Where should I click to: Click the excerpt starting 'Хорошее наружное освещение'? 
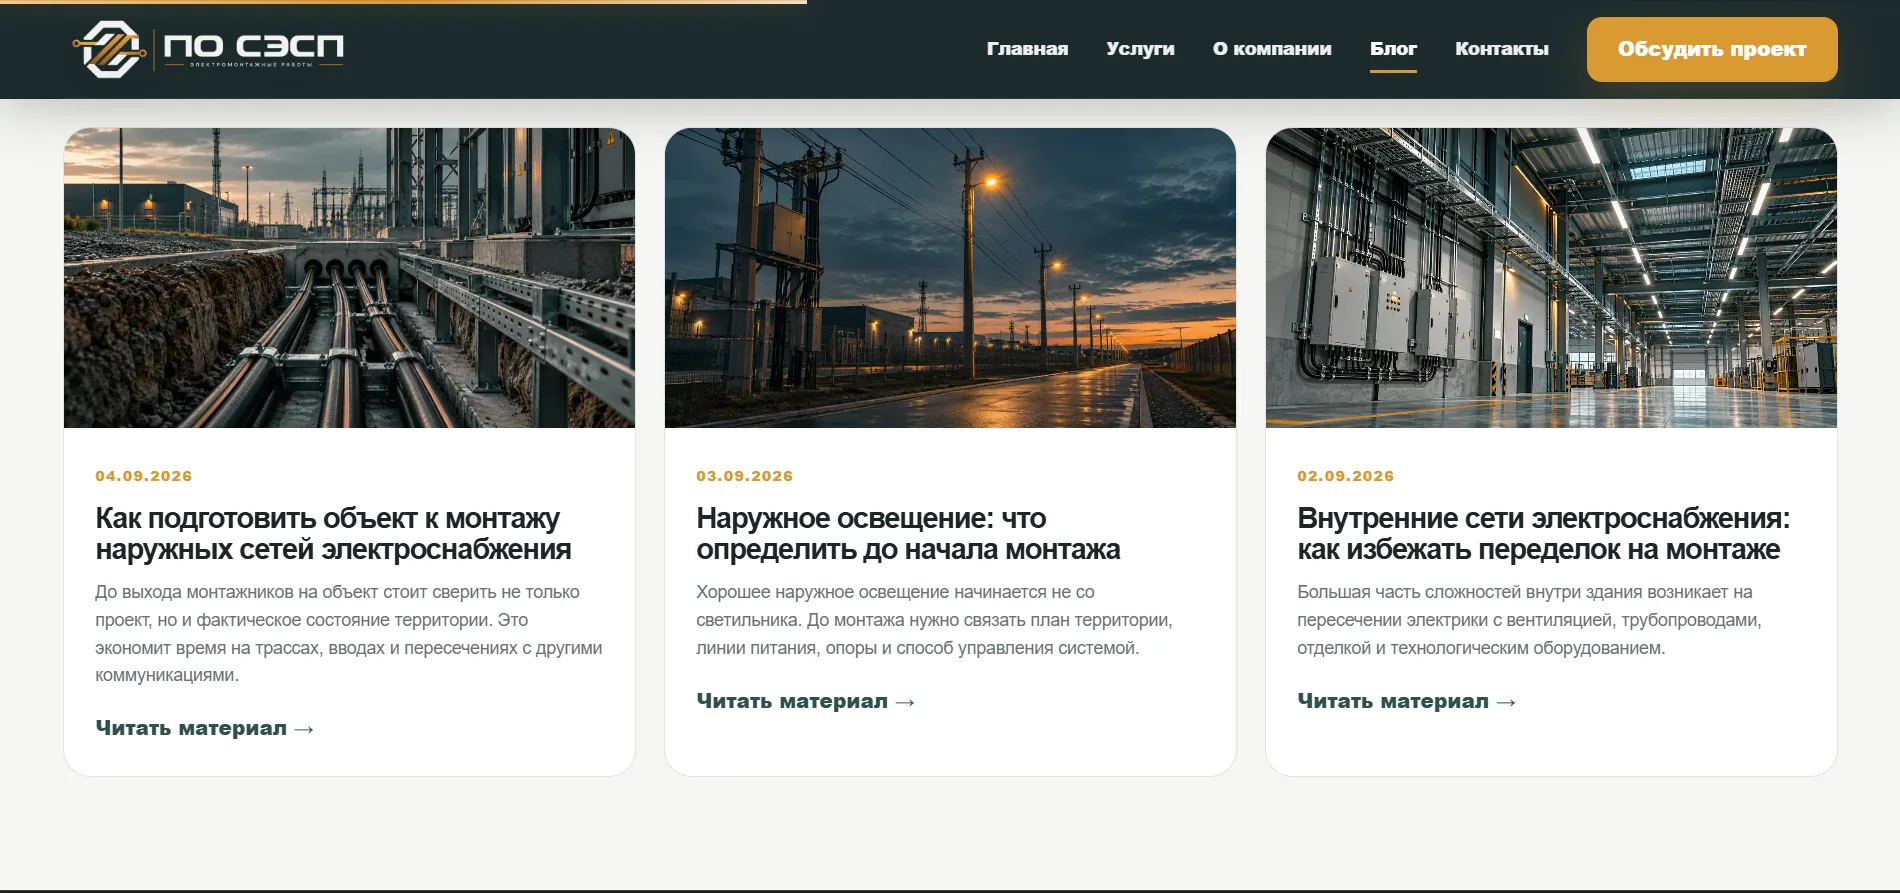[934, 620]
